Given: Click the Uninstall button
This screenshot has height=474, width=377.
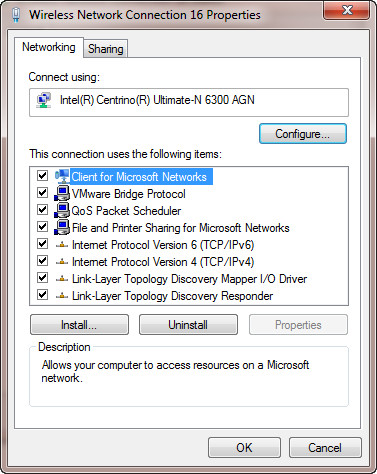Looking at the screenshot, I should click(188, 325).
